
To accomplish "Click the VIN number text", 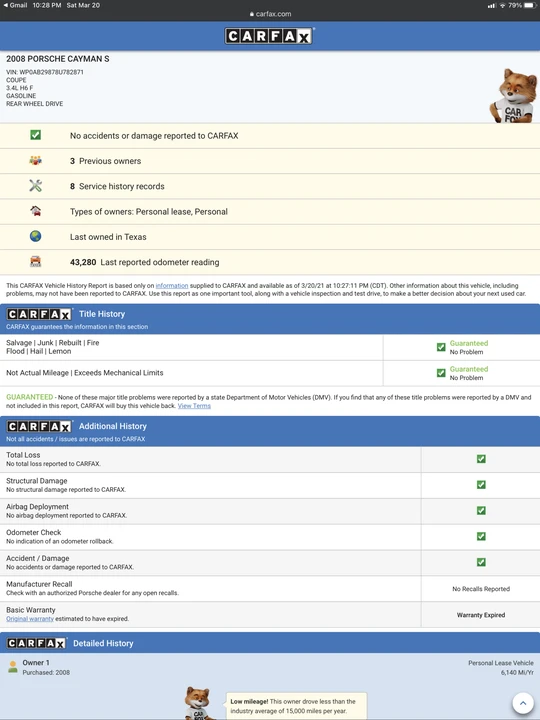I will click(x=45, y=72).
